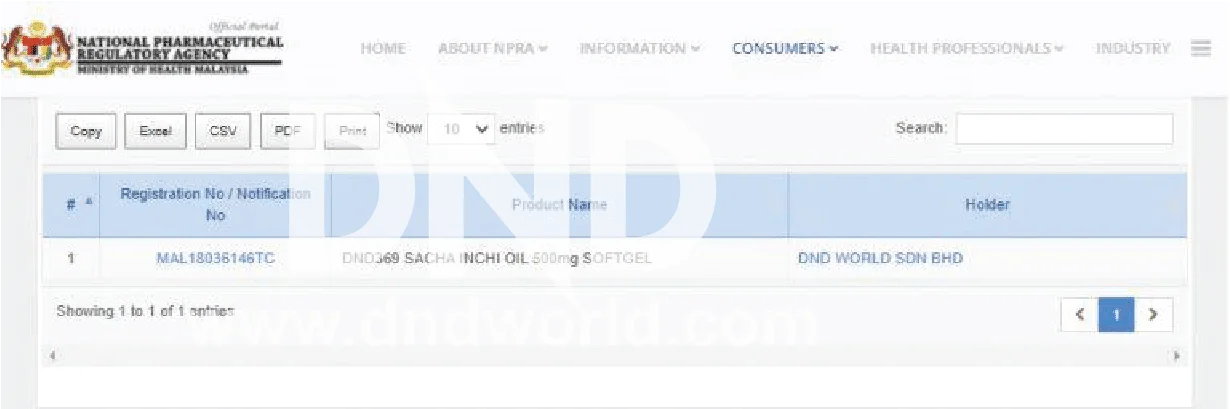Download table as CSV
Image resolution: width=1230 pixels, height=409 pixels.
(223, 131)
